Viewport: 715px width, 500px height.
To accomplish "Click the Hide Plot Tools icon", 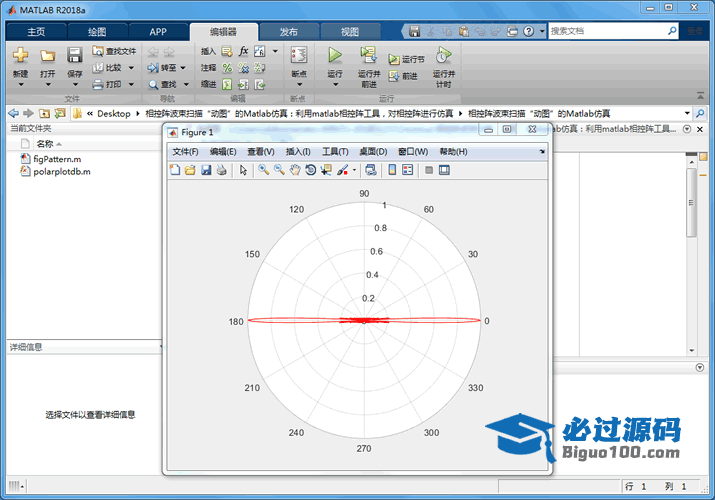I will pos(429,170).
